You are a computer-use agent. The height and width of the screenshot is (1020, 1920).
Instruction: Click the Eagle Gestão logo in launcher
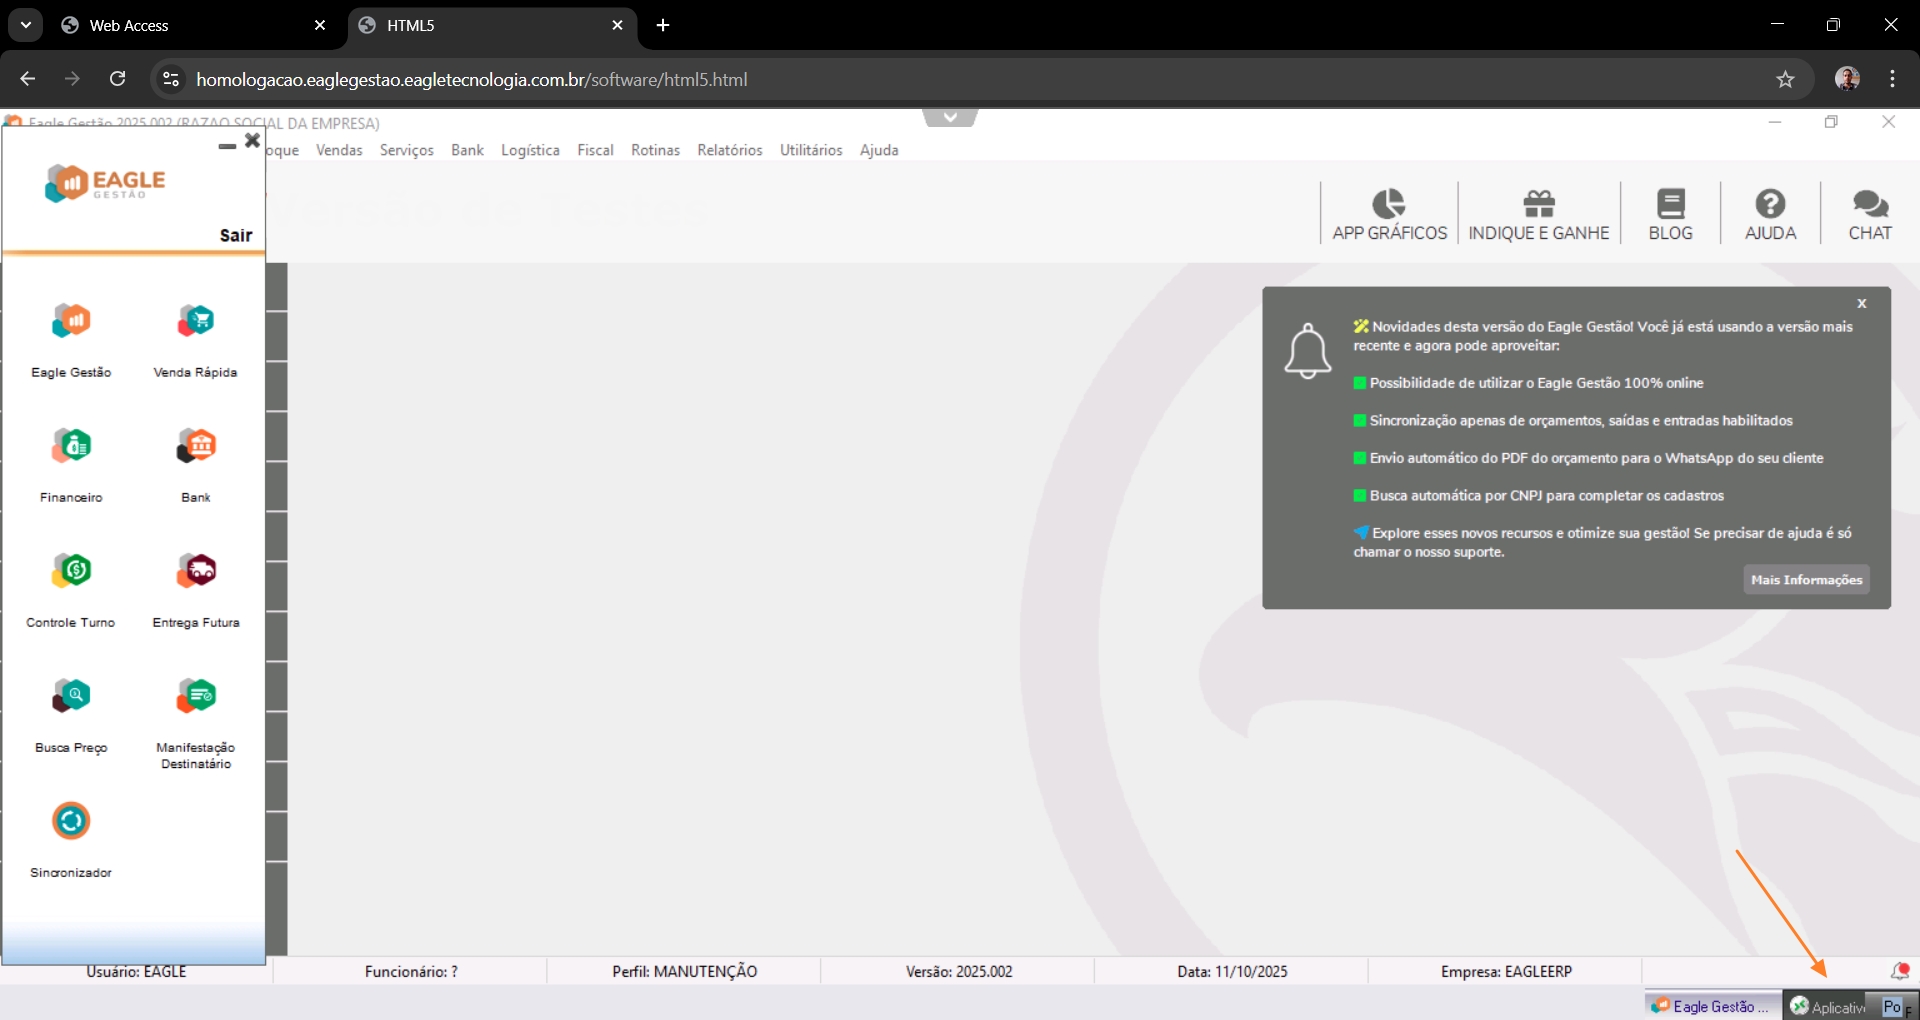pyautogui.click(x=105, y=183)
